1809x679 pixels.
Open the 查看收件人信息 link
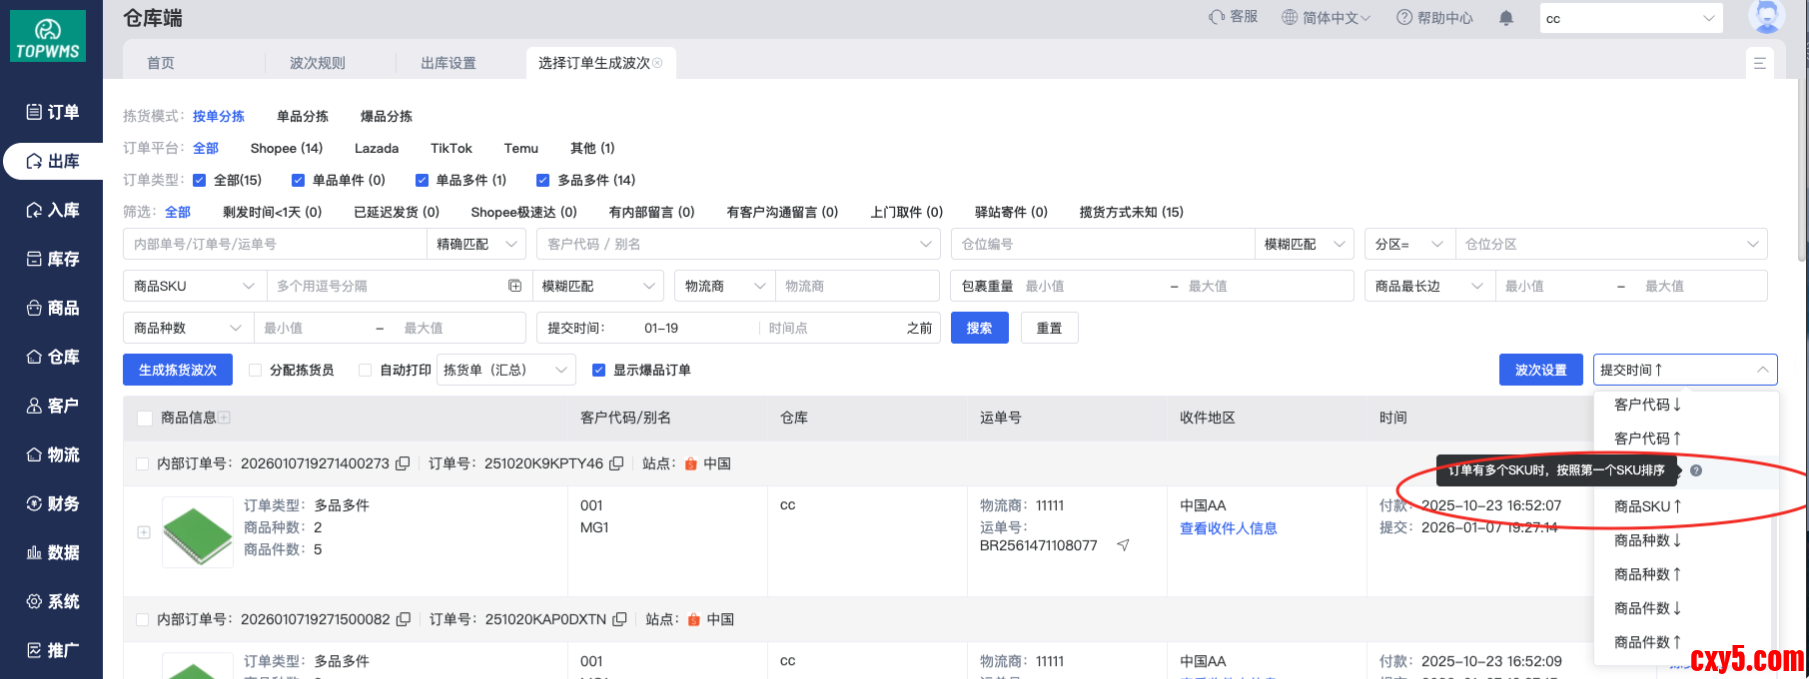point(1228,528)
